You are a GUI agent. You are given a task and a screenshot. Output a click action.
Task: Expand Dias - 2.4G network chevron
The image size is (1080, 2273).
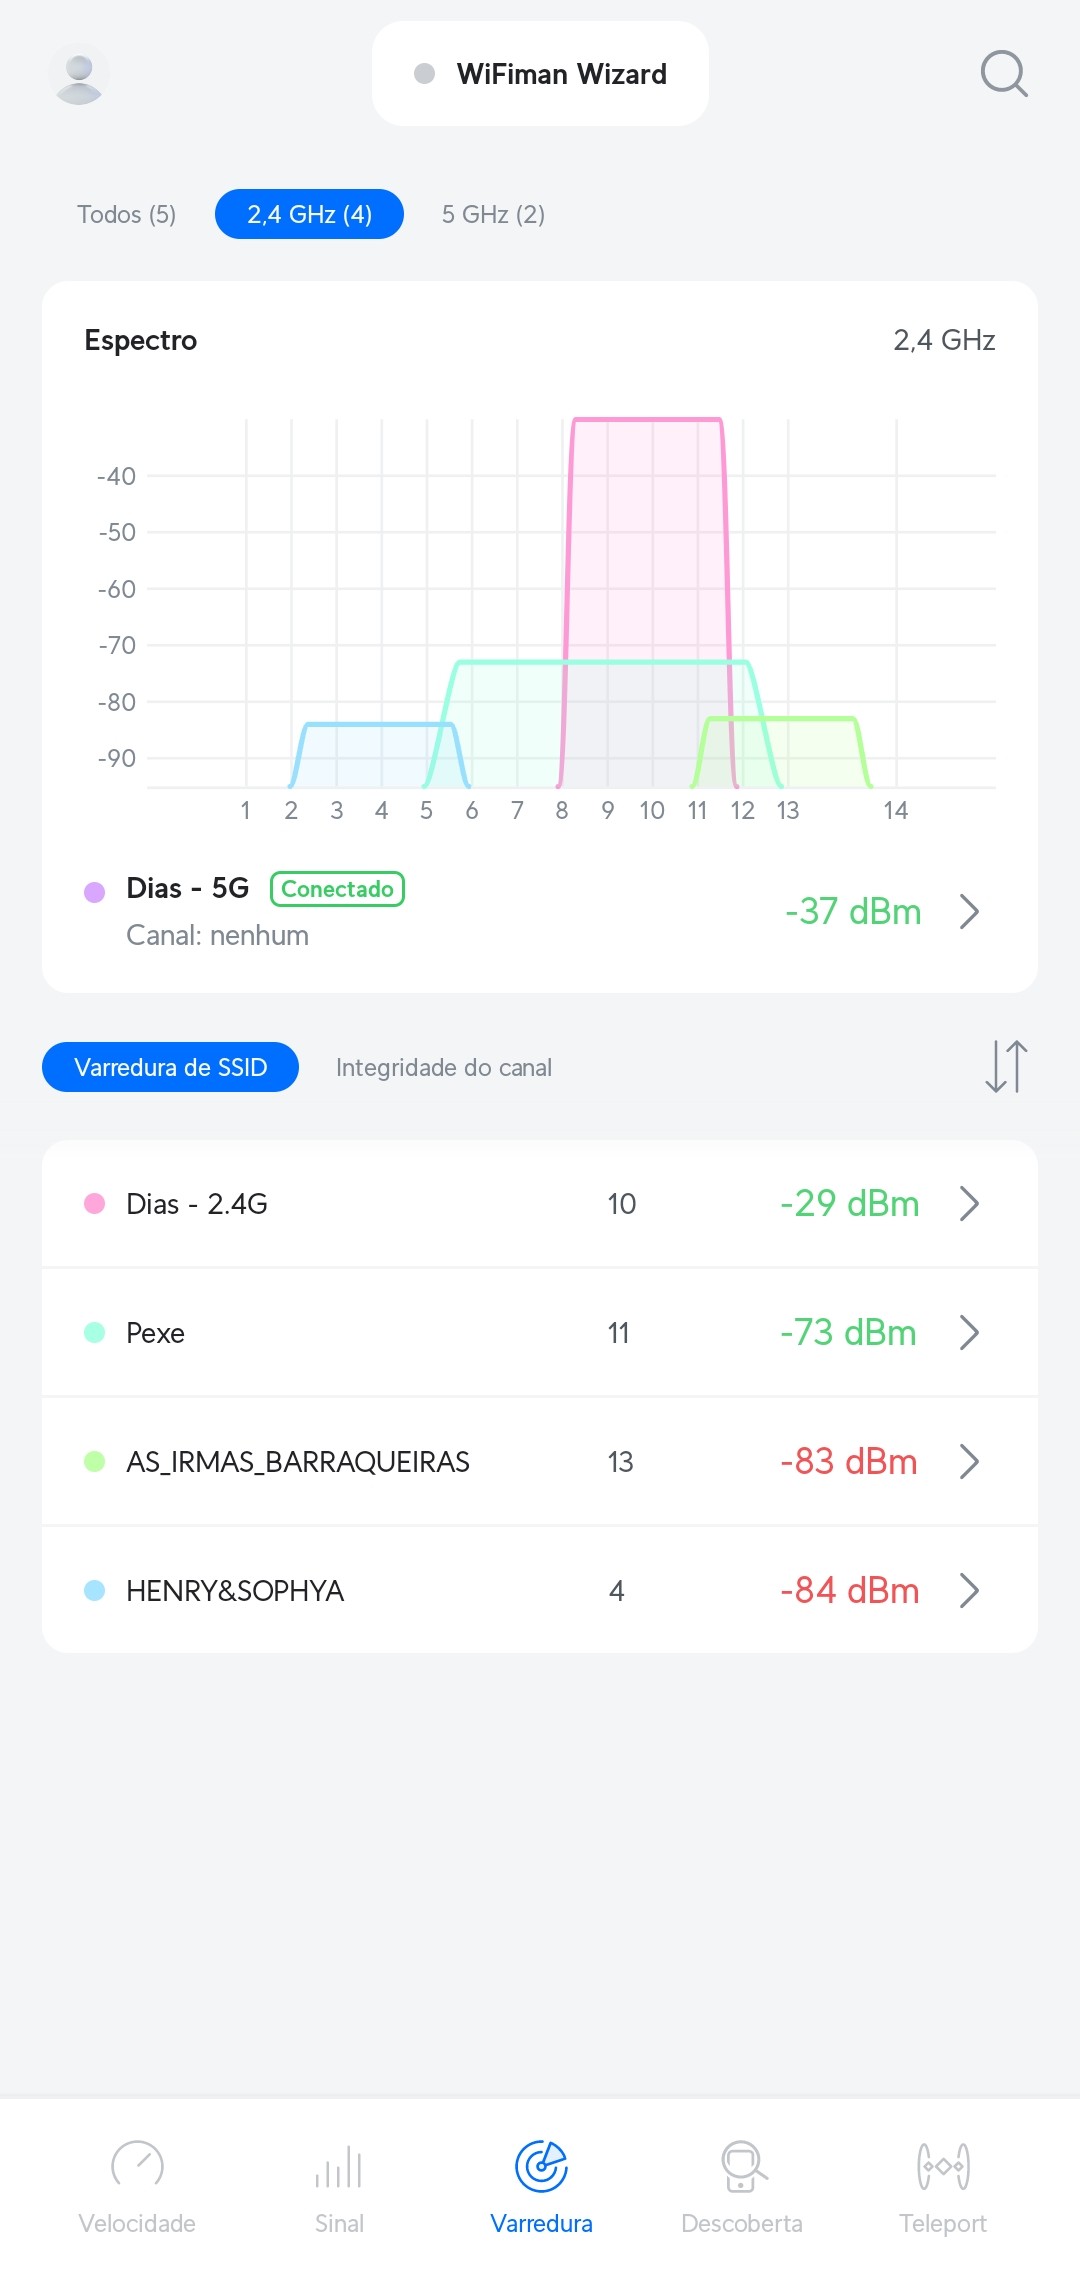968,1203
